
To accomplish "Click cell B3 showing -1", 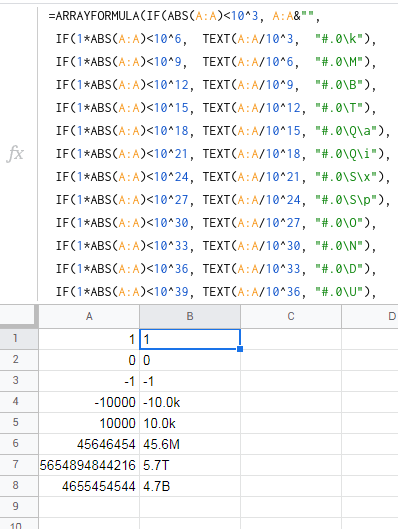I will point(190,381).
